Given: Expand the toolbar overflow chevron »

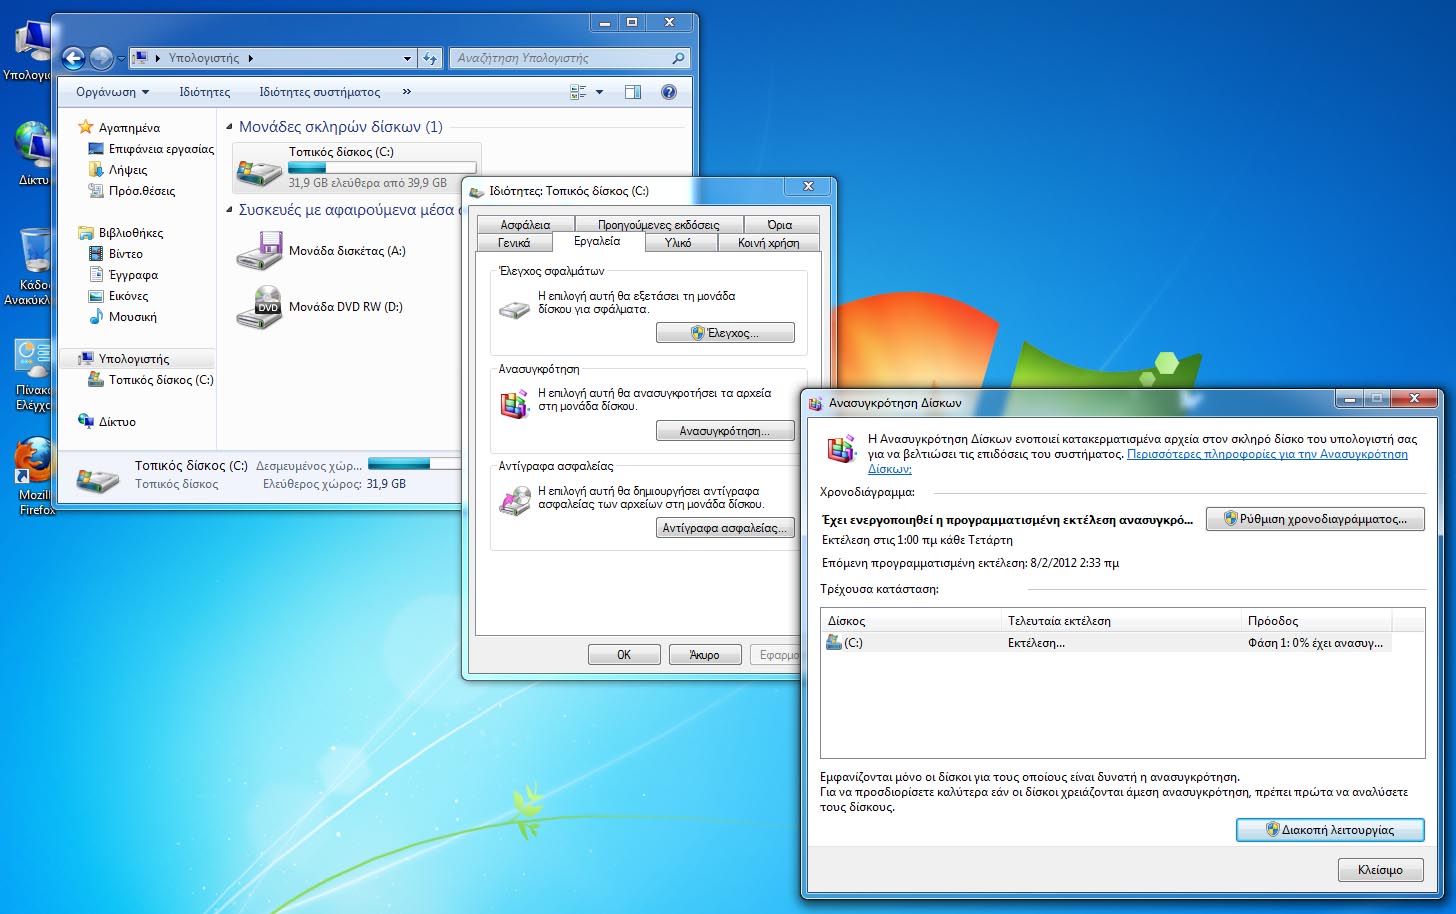Looking at the screenshot, I should click(406, 92).
